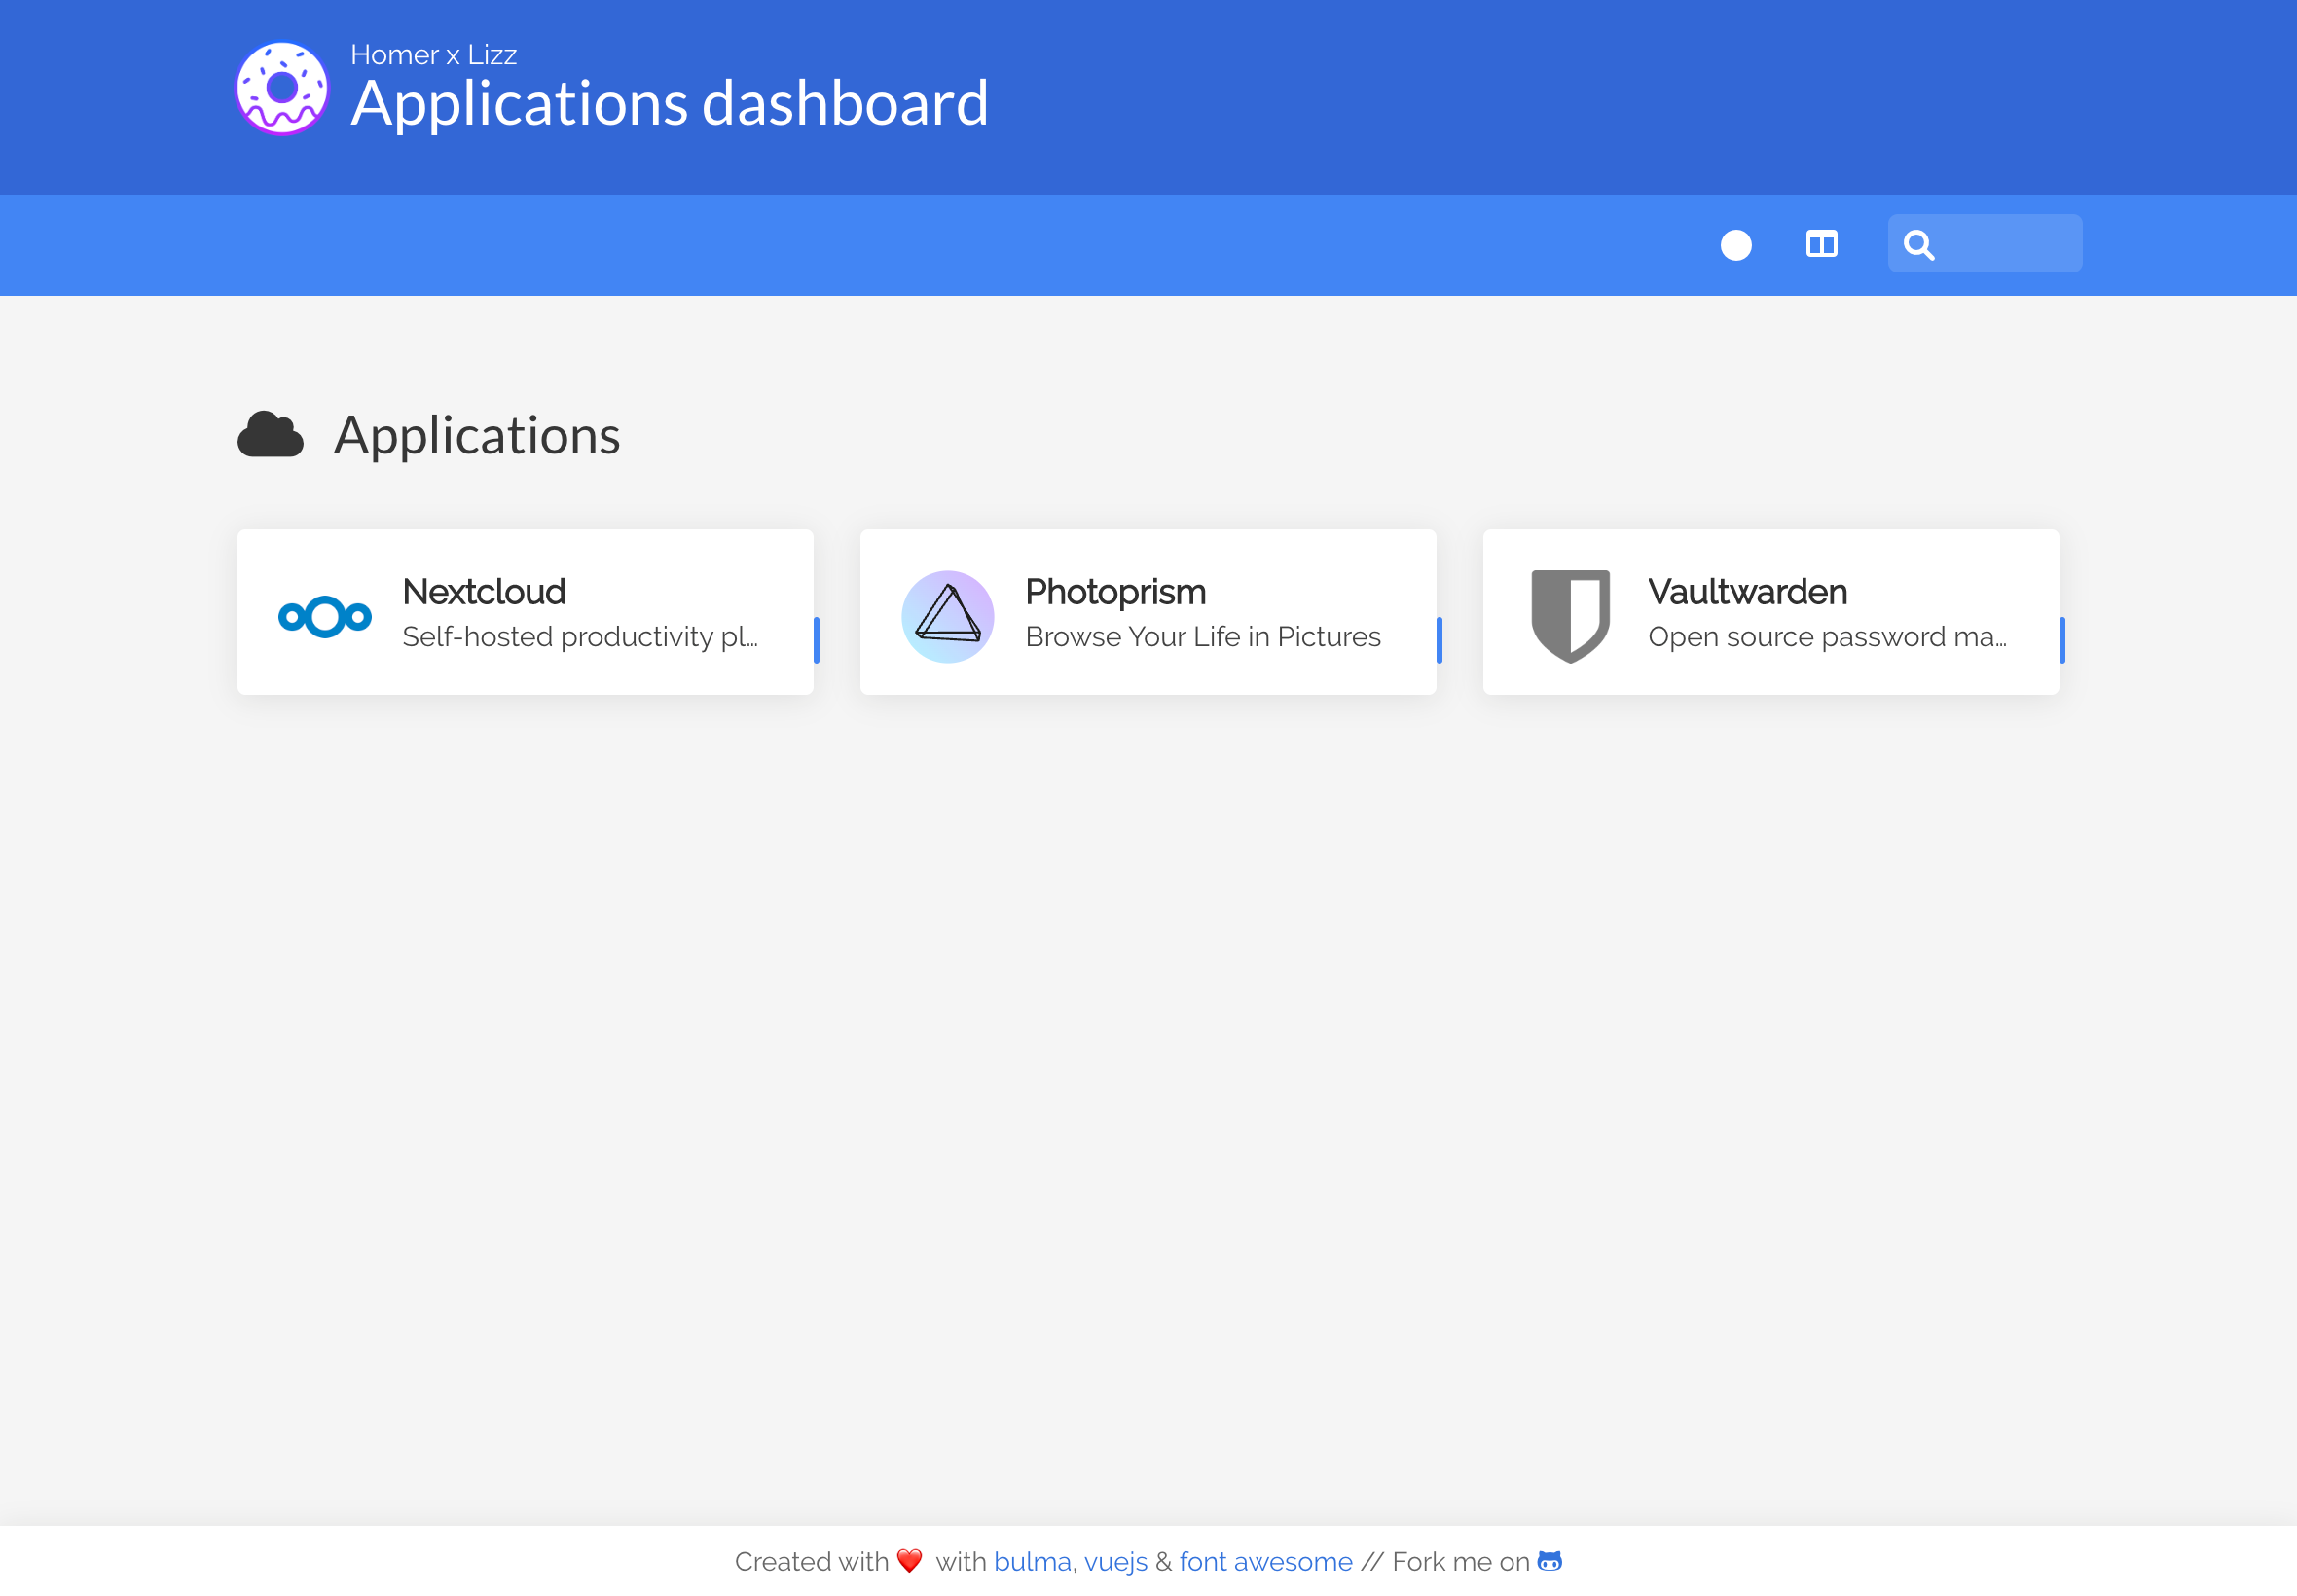Click the GitHub cat icon in footer
This screenshot has width=2297, height=1596.
pyautogui.click(x=1549, y=1560)
